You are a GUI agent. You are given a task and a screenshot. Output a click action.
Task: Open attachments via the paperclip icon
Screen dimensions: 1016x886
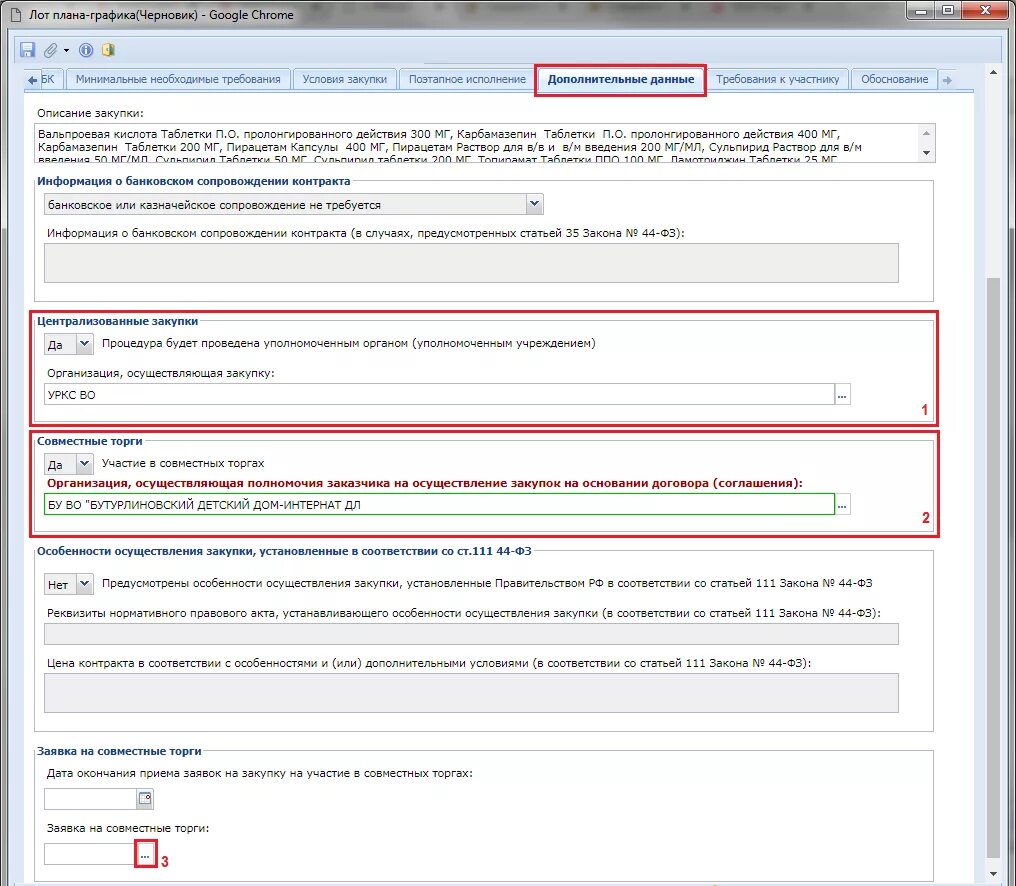click(51, 50)
